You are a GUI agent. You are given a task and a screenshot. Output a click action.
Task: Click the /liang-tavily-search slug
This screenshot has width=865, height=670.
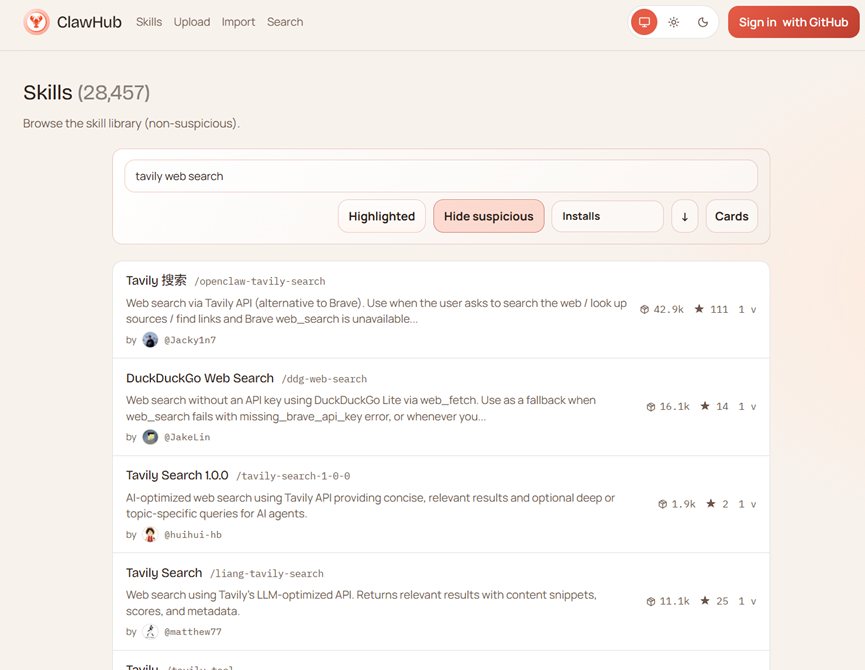coord(266,573)
